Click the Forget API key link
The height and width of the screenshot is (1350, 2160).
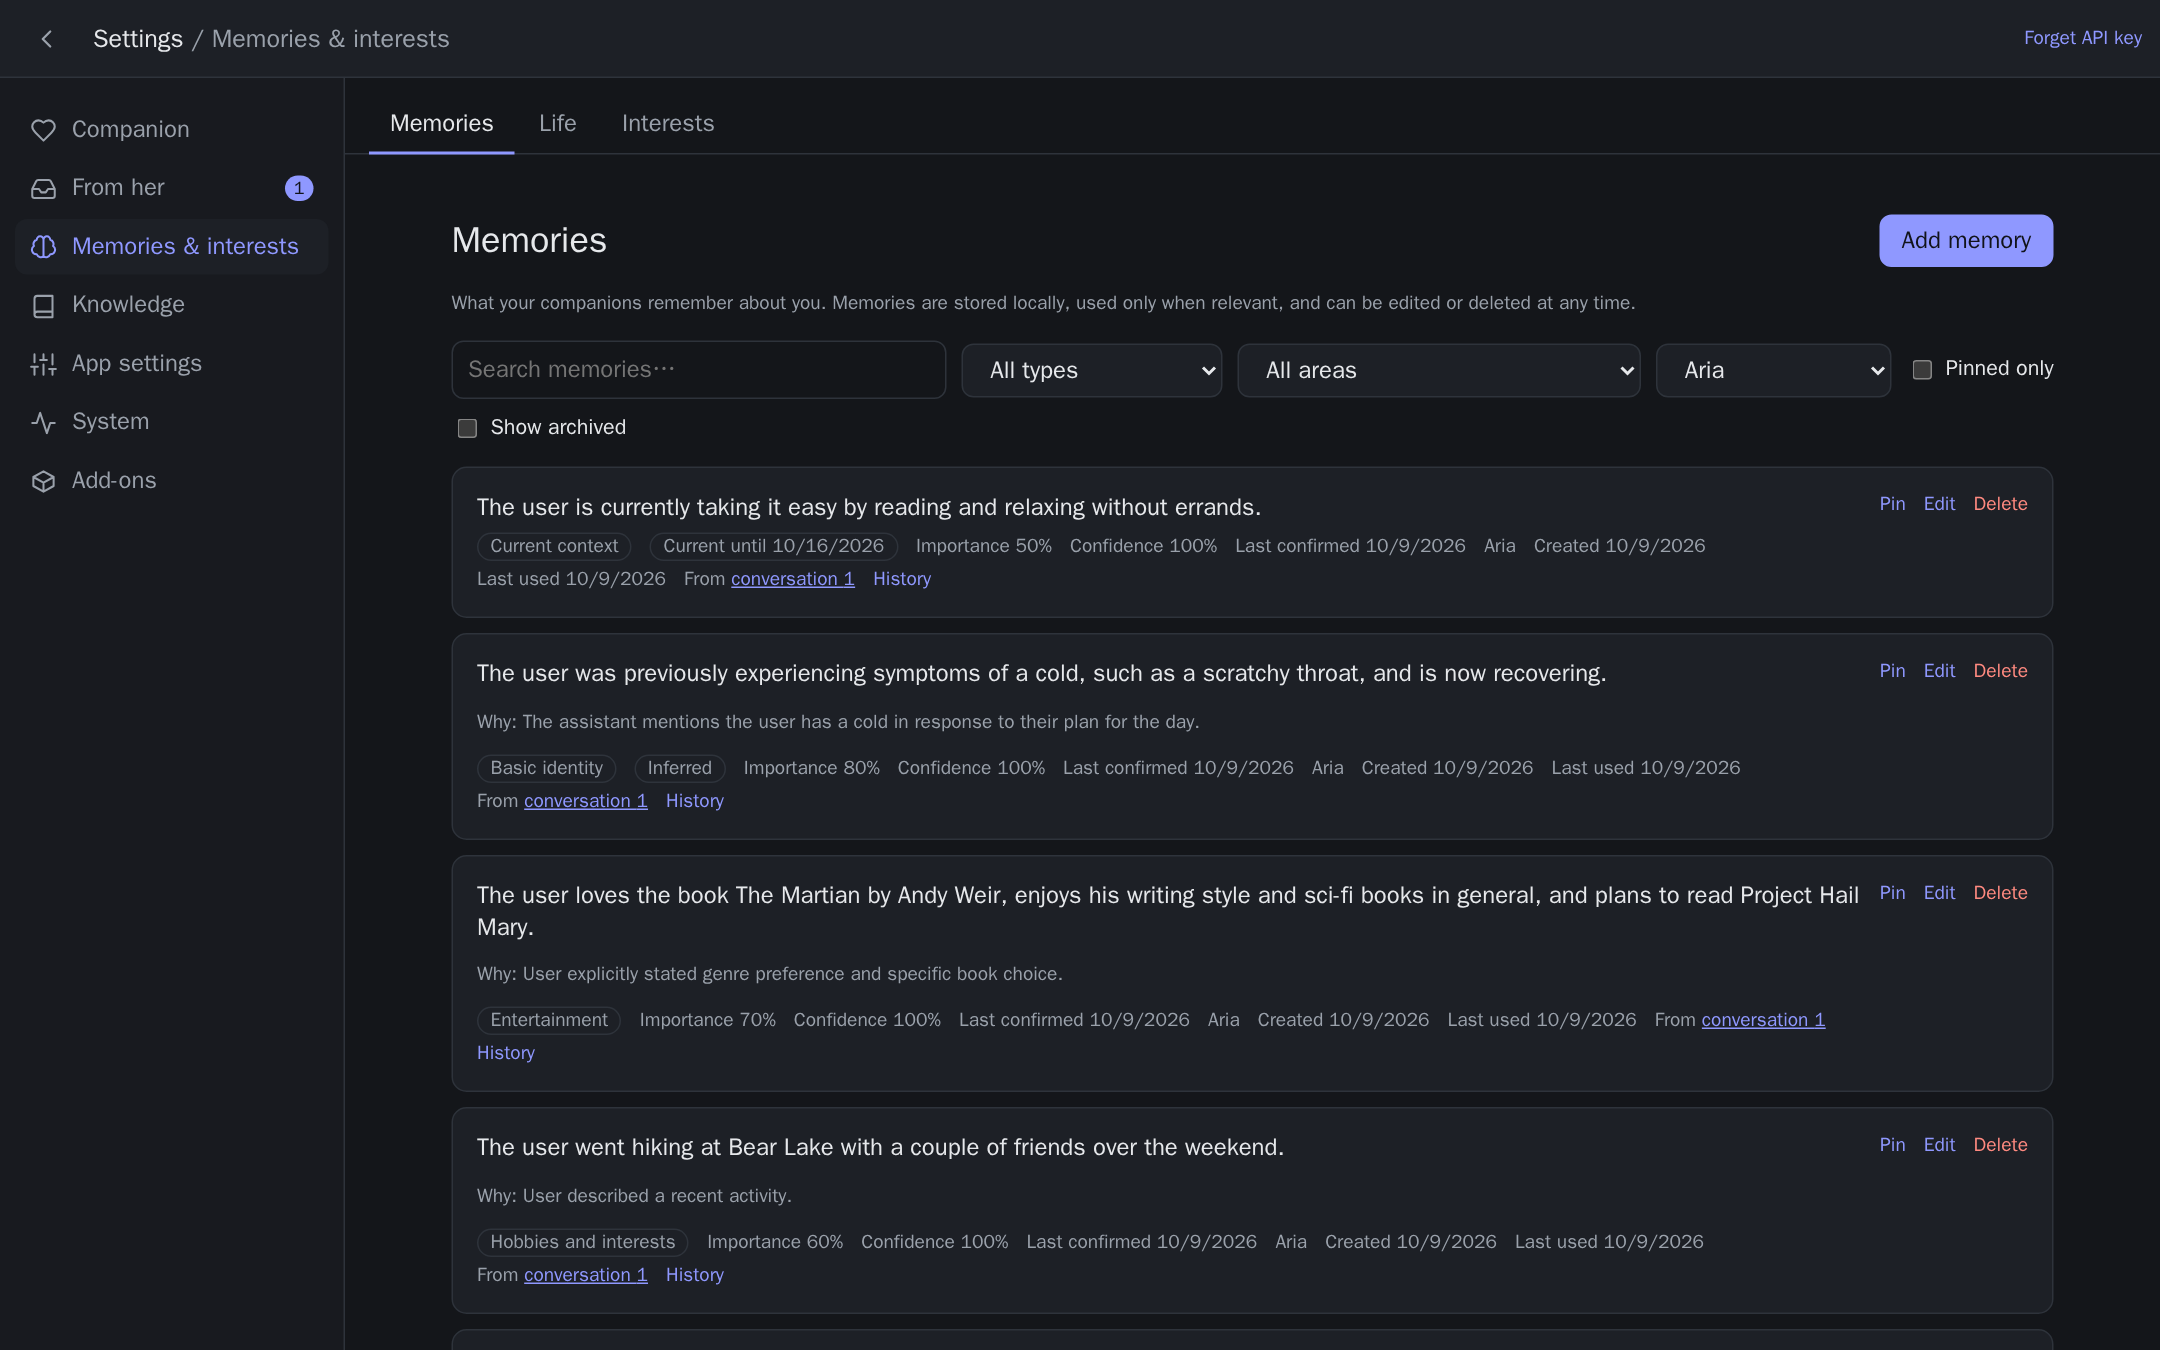coord(2083,38)
